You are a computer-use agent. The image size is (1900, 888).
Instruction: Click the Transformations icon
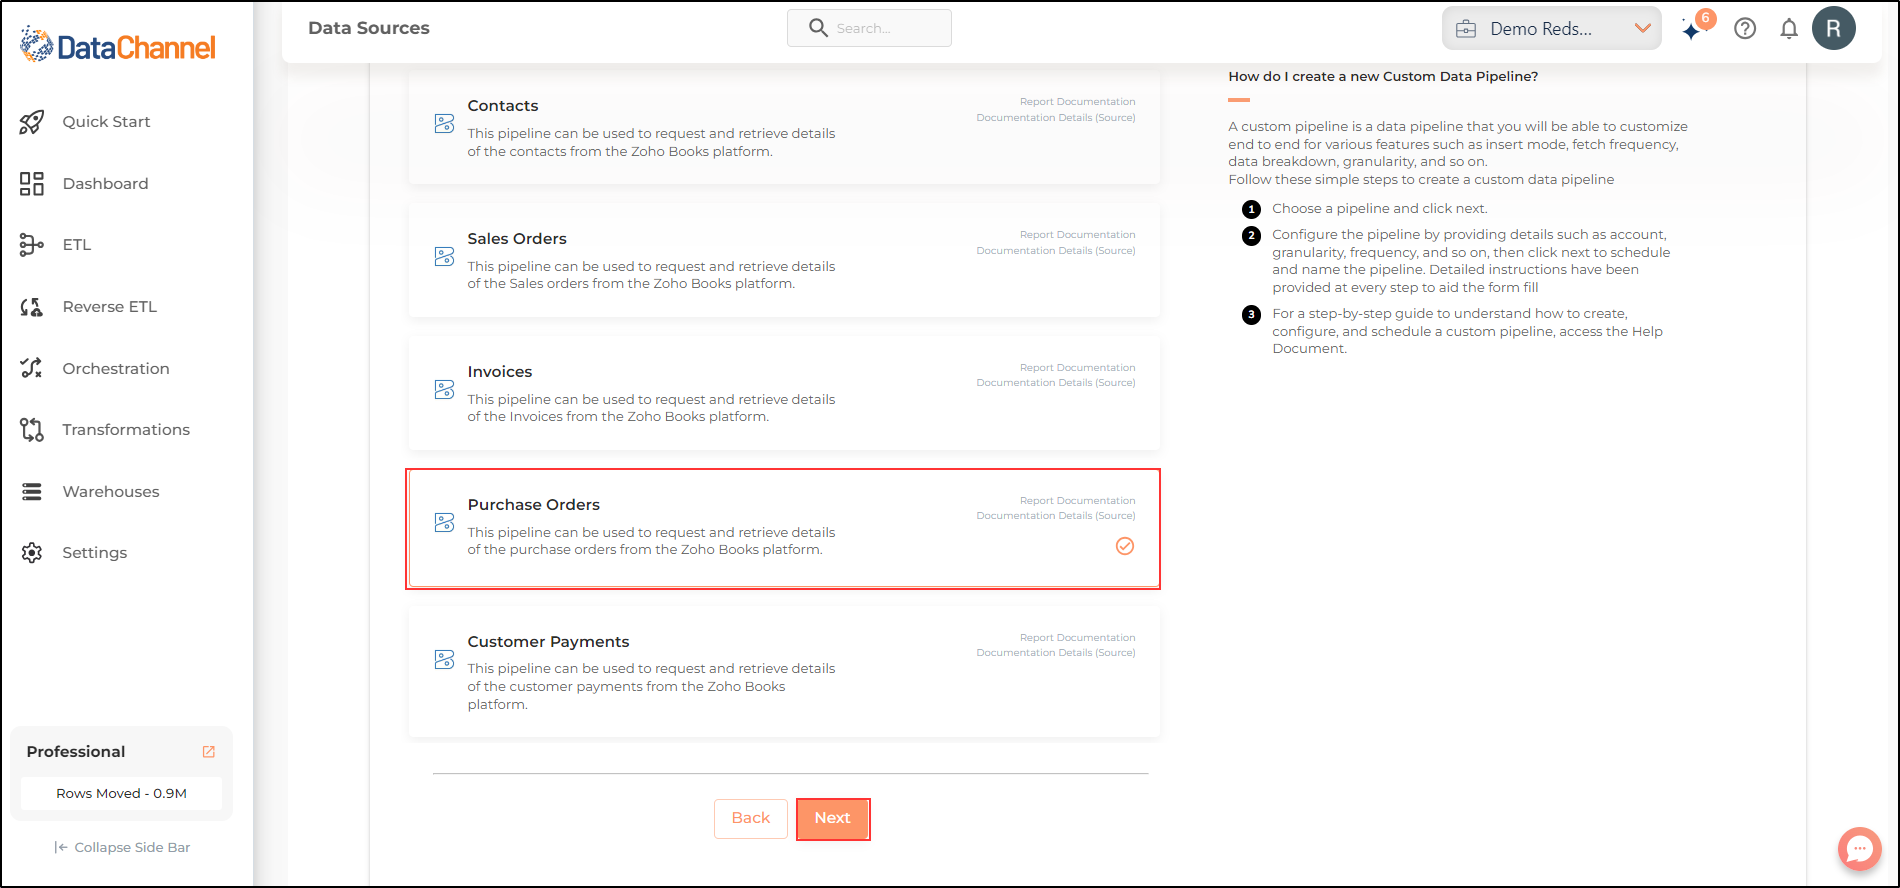(x=32, y=430)
